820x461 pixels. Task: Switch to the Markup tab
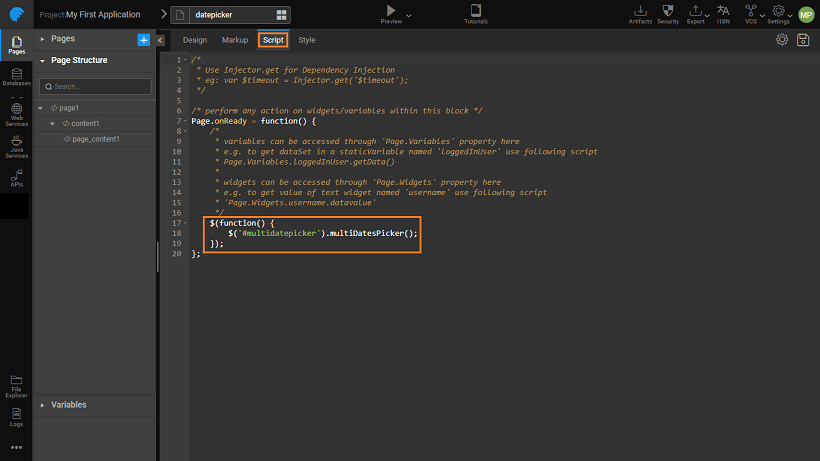point(235,40)
